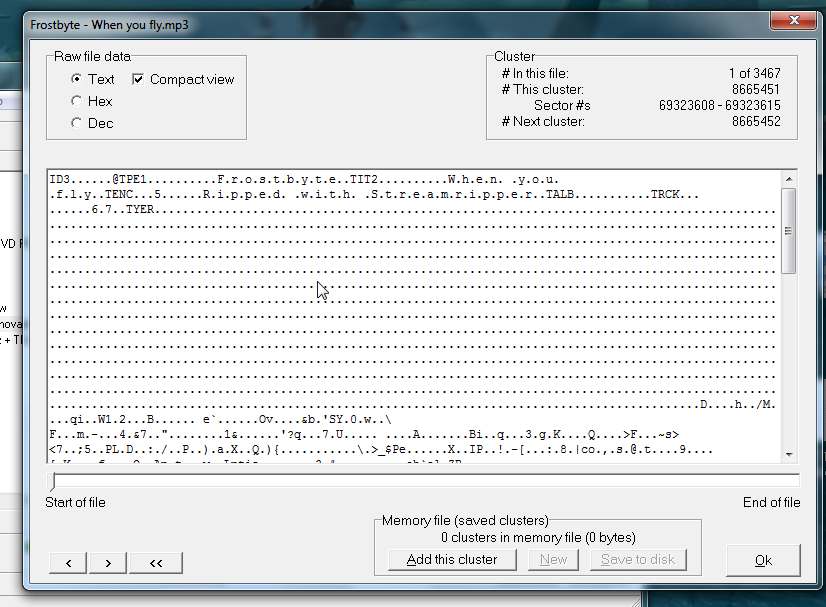Click the sector range 69323608 - 69323615

tap(720, 105)
